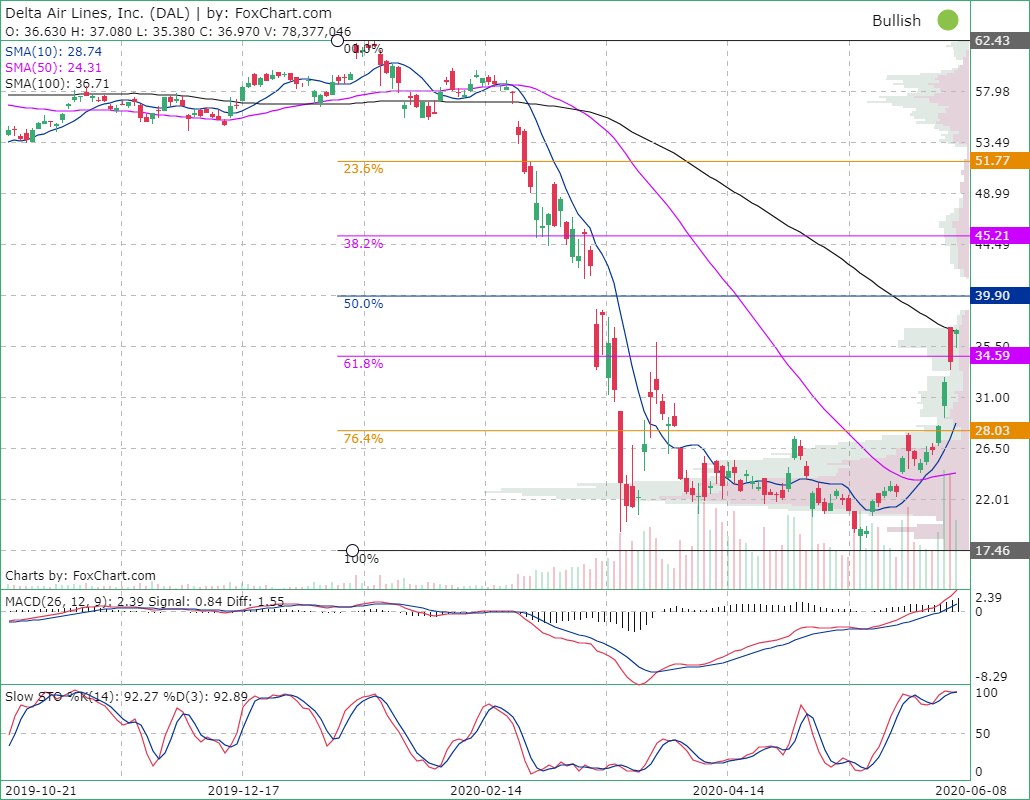Click the magenta 34.59 price level tag

coord(1000,356)
